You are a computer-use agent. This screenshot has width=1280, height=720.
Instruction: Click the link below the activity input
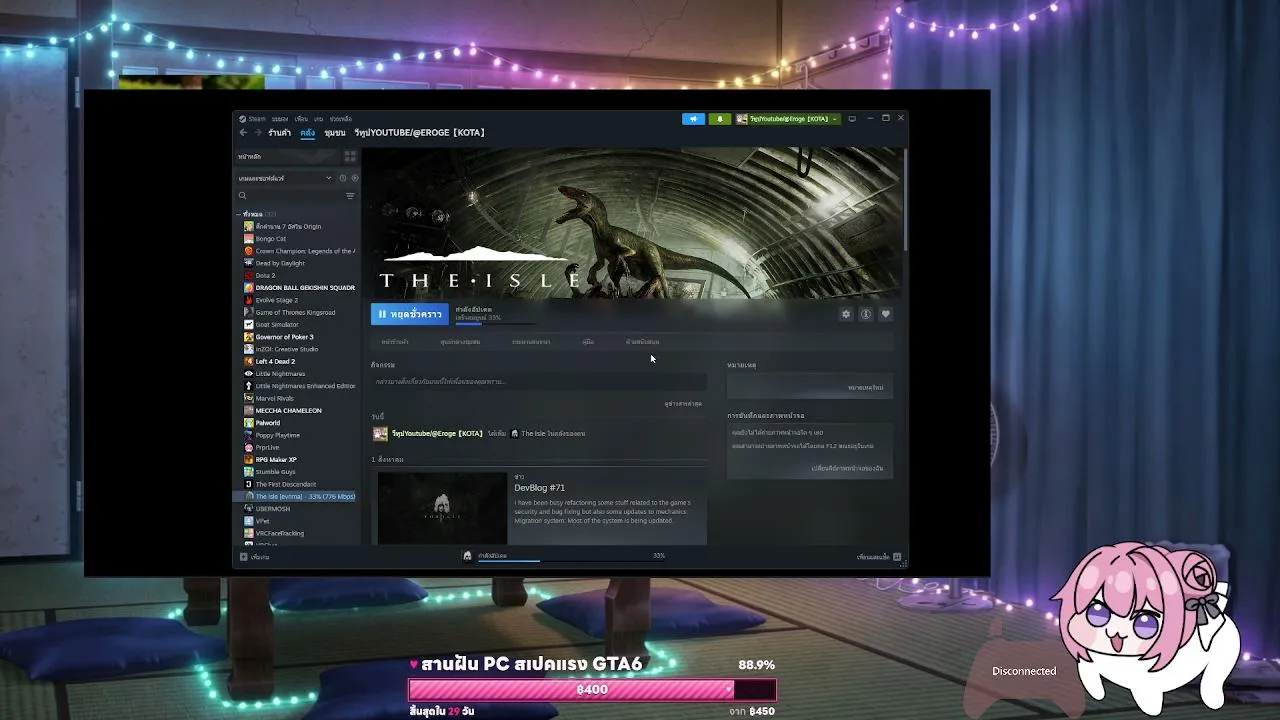click(x=683, y=404)
